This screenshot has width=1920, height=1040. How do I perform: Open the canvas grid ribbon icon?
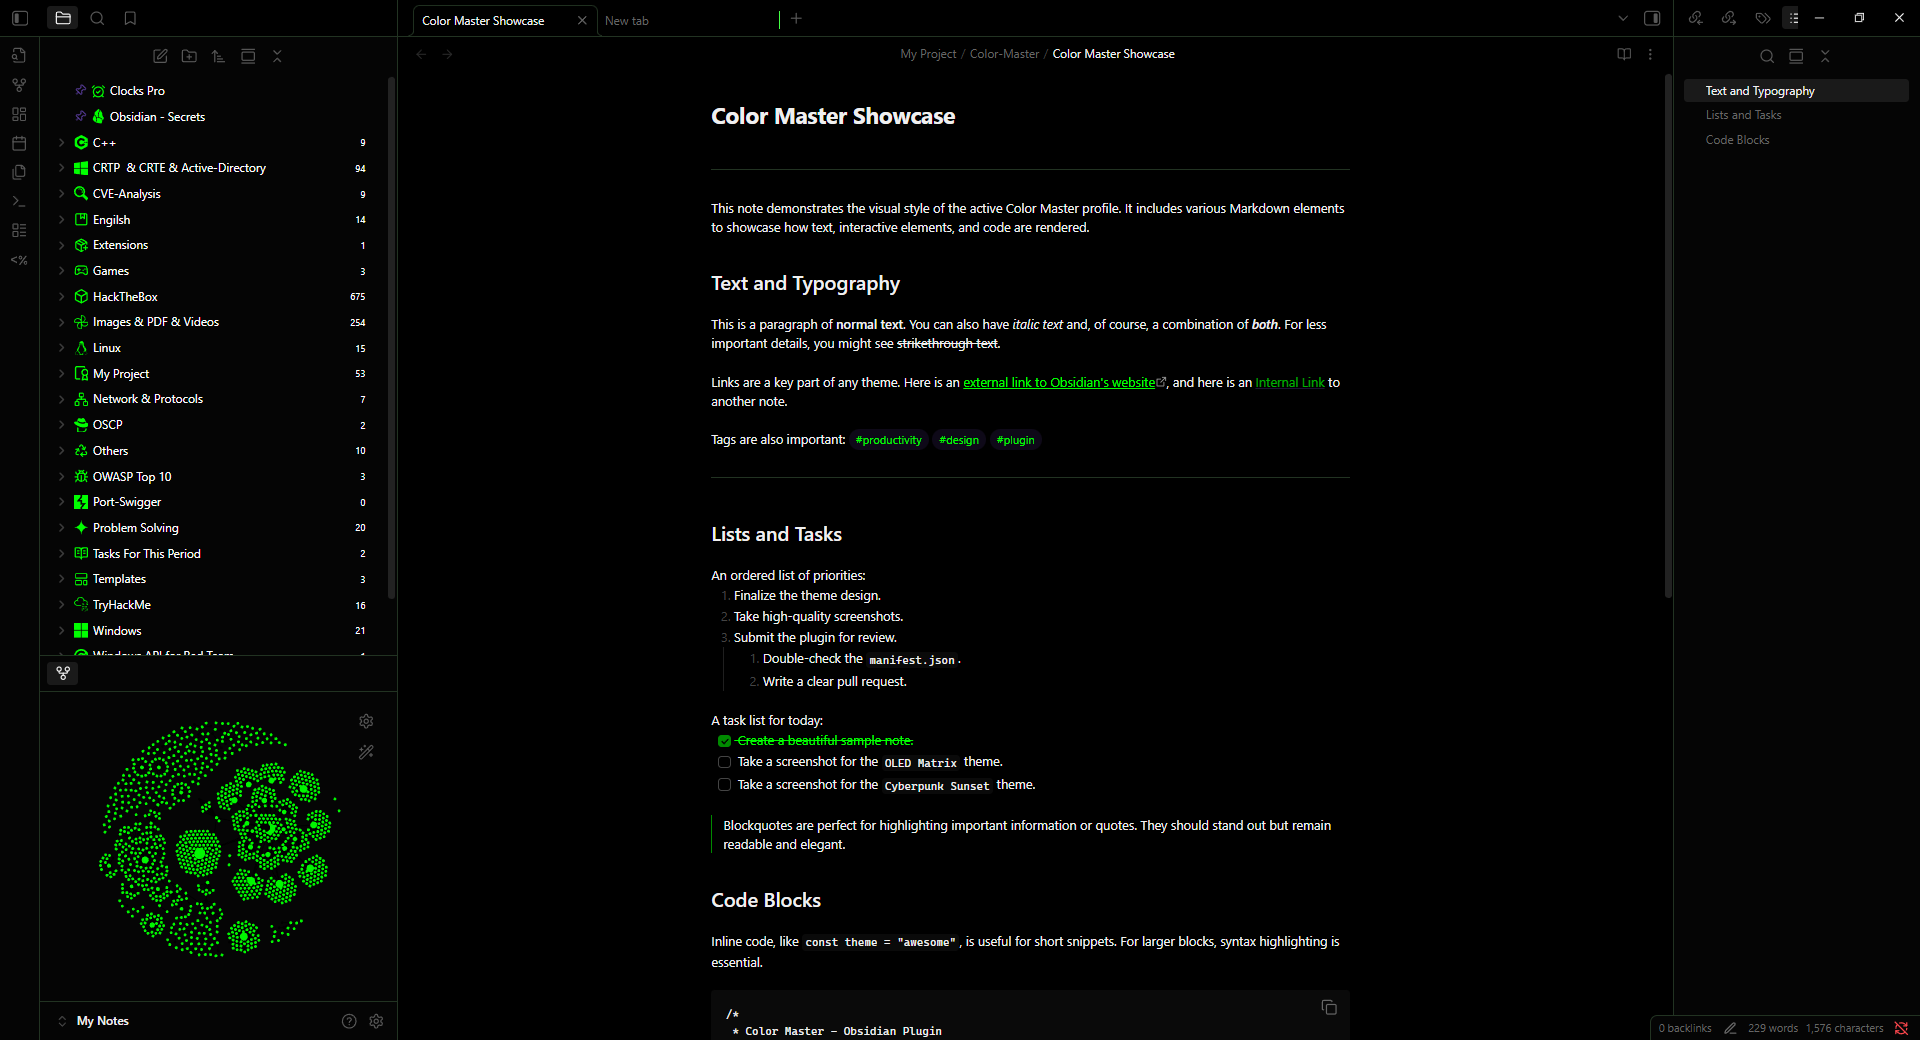[19, 114]
